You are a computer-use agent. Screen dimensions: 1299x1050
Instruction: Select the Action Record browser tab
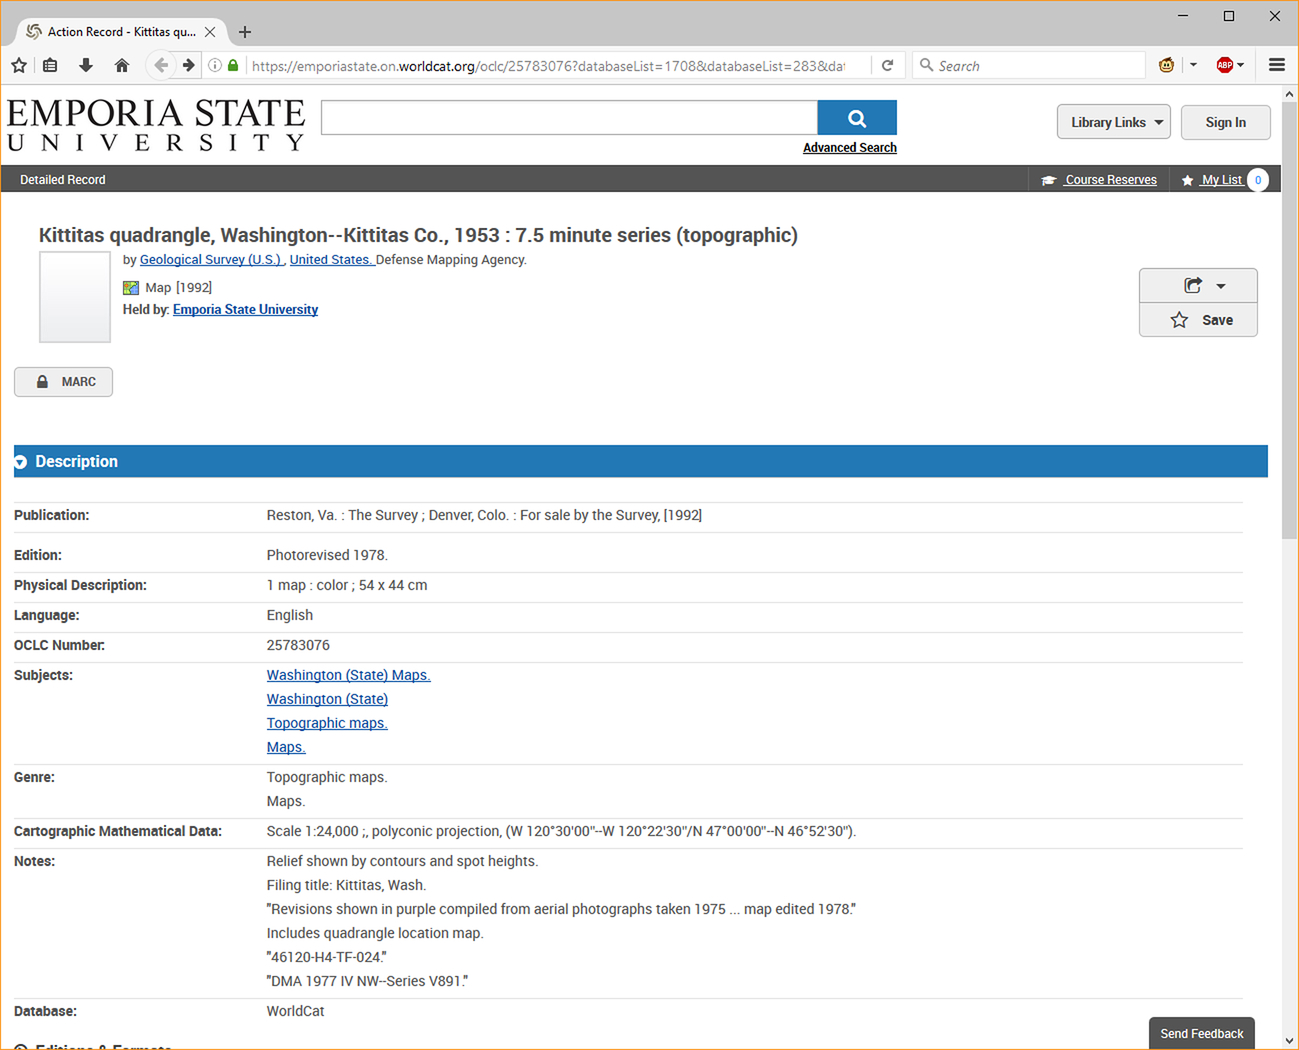pyautogui.click(x=121, y=32)
